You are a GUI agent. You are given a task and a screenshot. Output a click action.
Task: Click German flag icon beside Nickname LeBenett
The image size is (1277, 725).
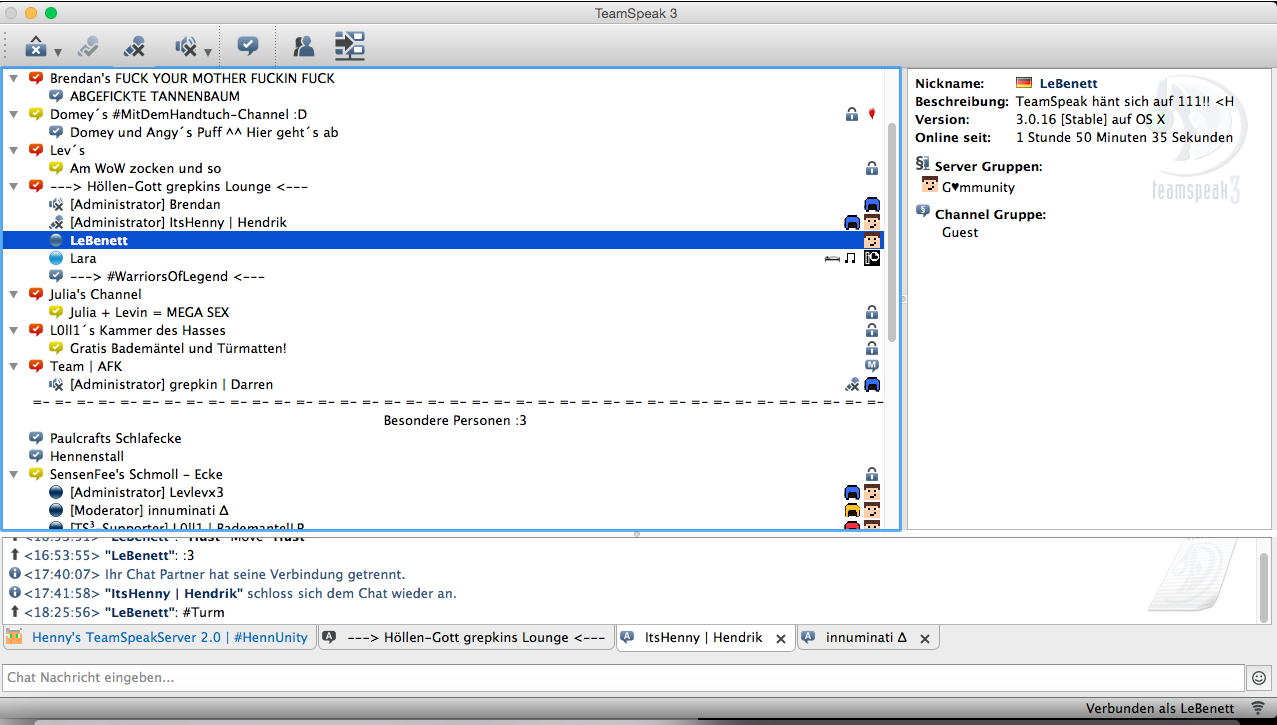(1024, 83)
